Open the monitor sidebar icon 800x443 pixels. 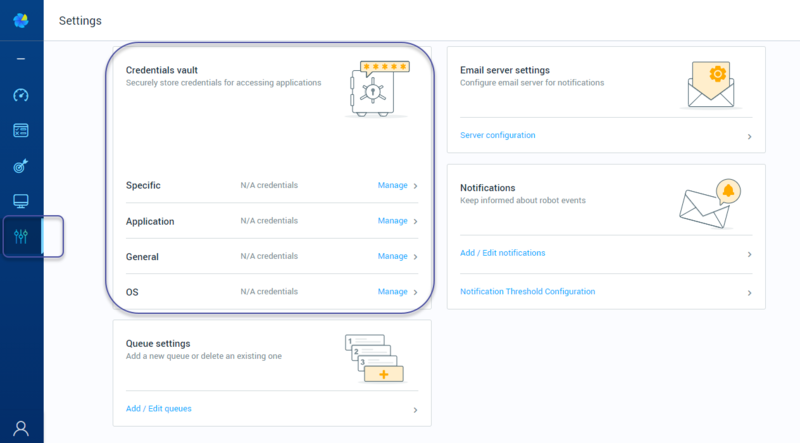click(x=21, y=201)
